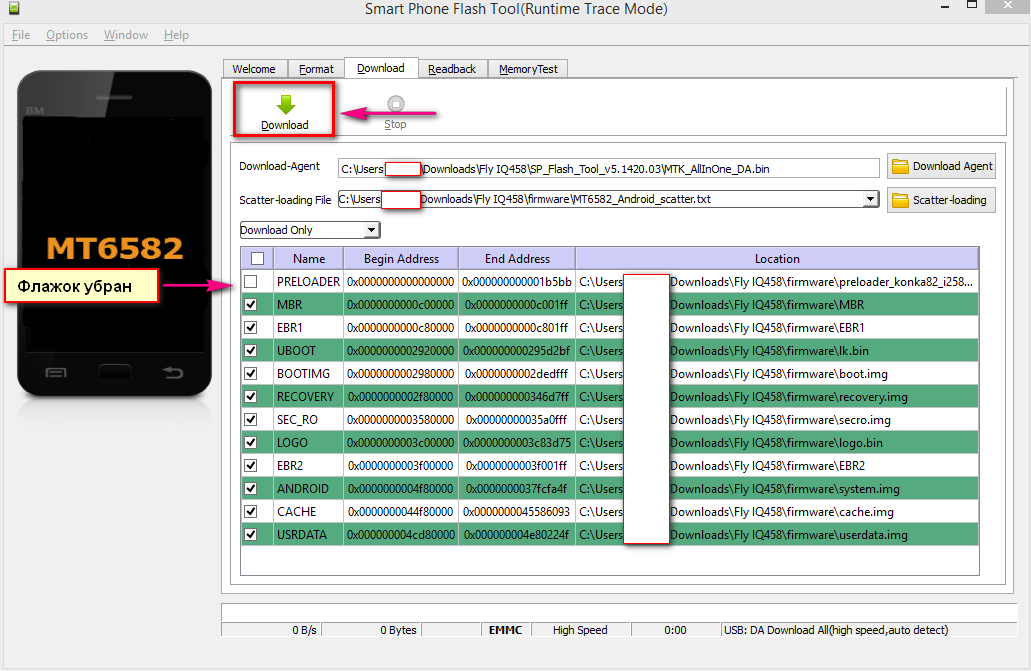Screen dimensions: 1031x671
Task: Click the Location column header
Action: pyautogui.click(x=777, y=259)
